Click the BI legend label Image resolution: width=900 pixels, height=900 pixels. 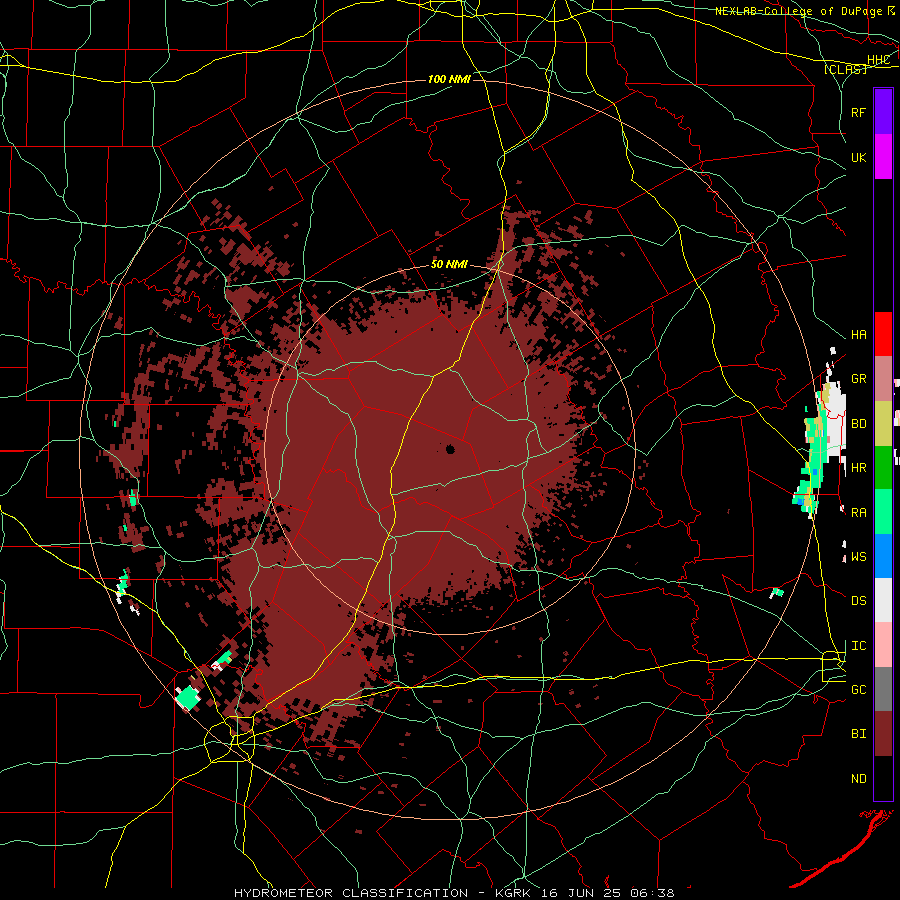click(x=858, y=734)
